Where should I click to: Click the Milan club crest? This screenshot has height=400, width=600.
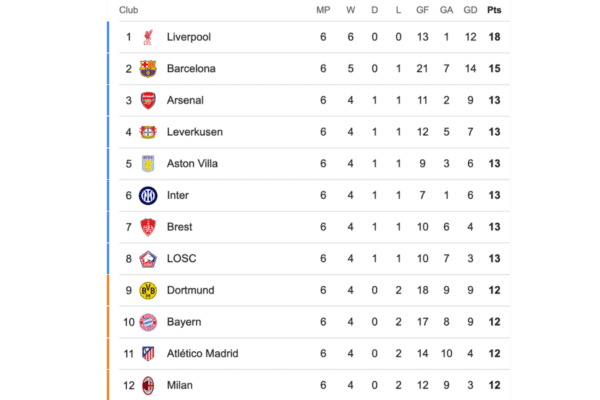(148, 385)
